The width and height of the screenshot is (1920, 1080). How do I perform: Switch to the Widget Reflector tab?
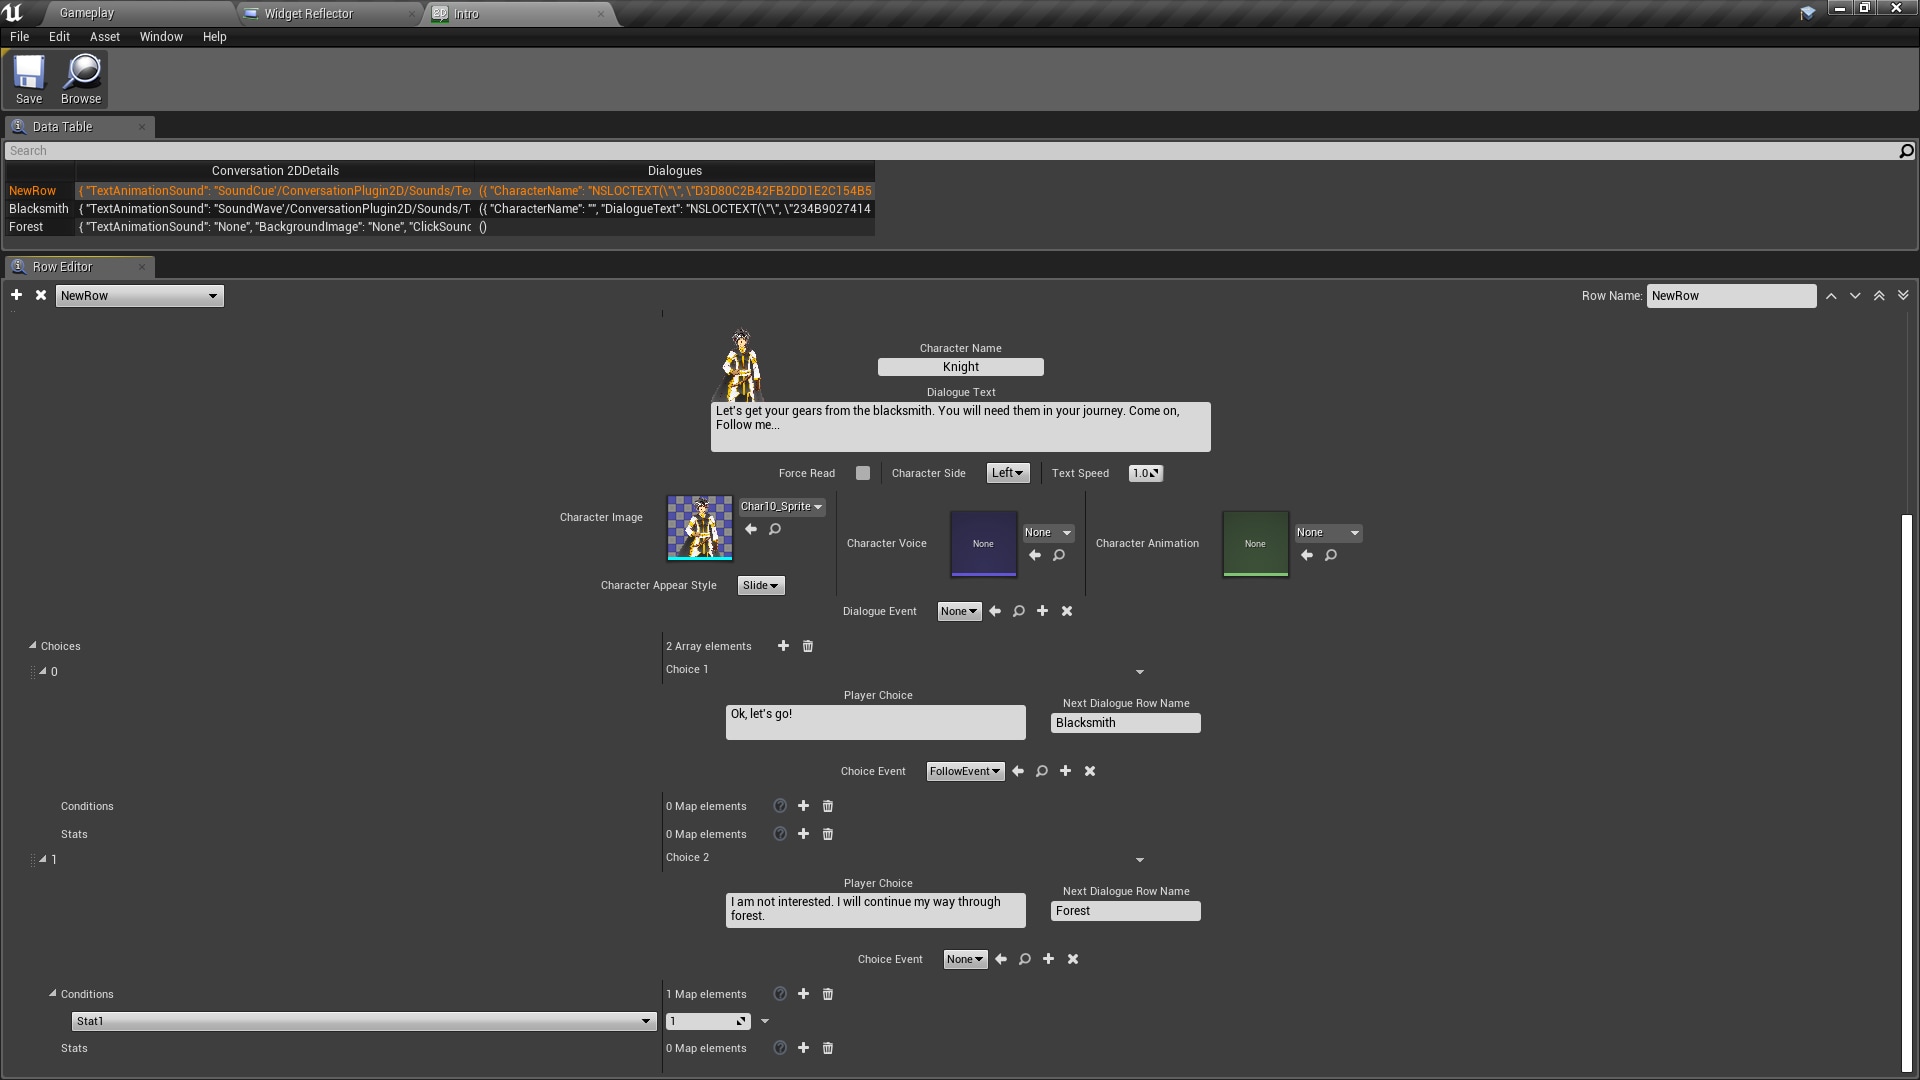(x=308, y=14)
